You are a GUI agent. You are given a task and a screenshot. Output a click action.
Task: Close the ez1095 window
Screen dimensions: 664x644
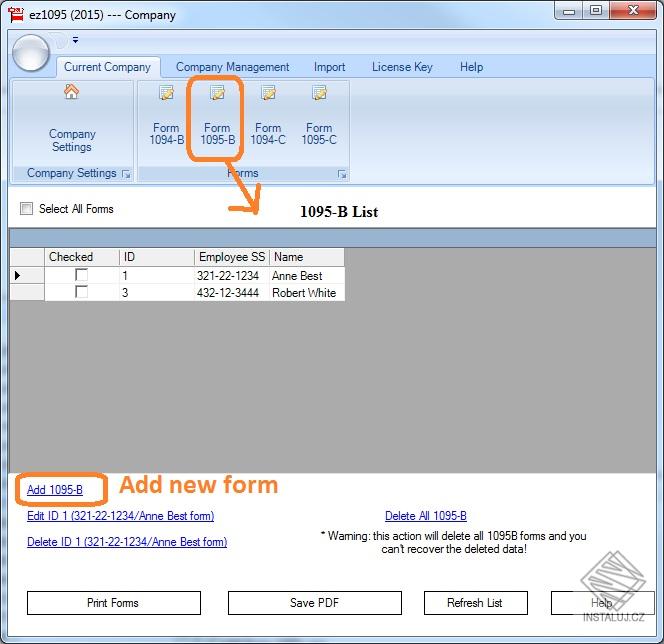[633, 10]
